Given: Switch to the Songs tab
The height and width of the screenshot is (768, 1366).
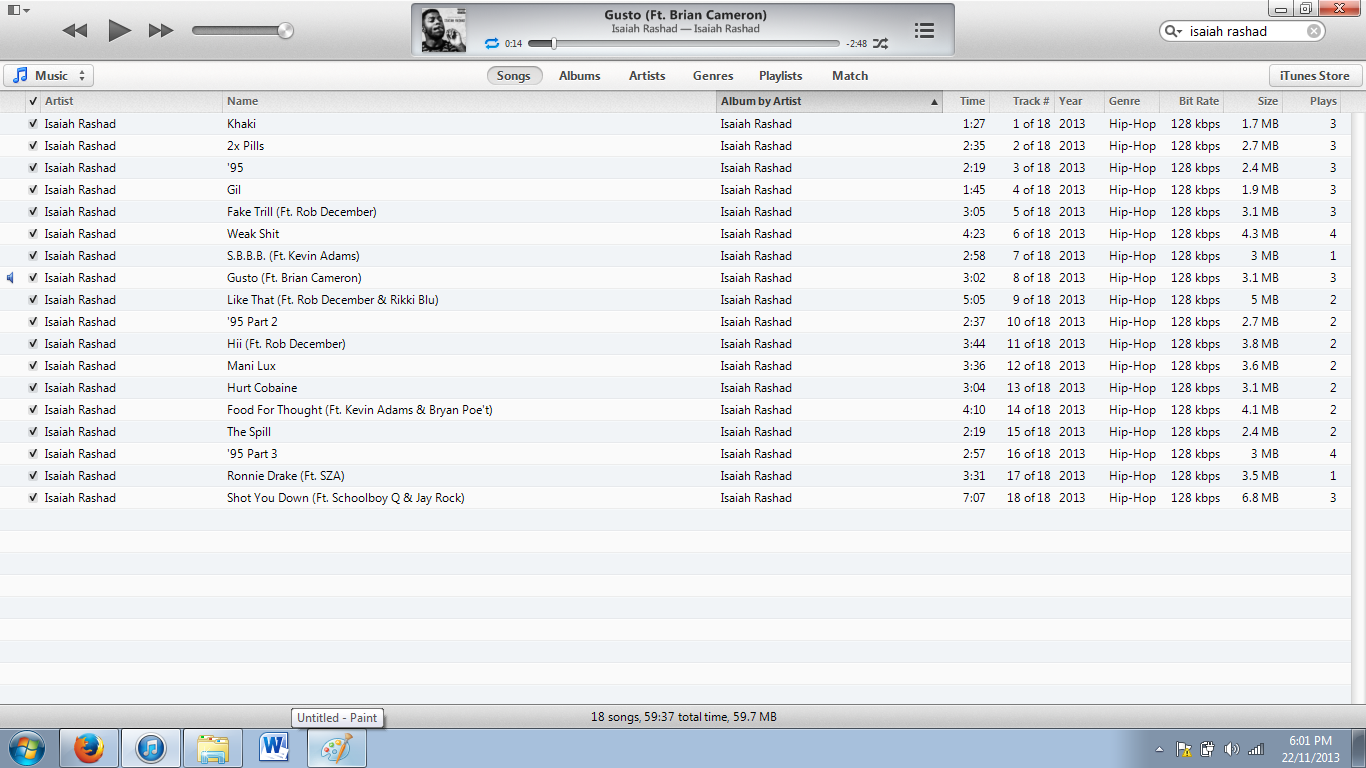Looking at the screenshot, I should coord(514,76).
